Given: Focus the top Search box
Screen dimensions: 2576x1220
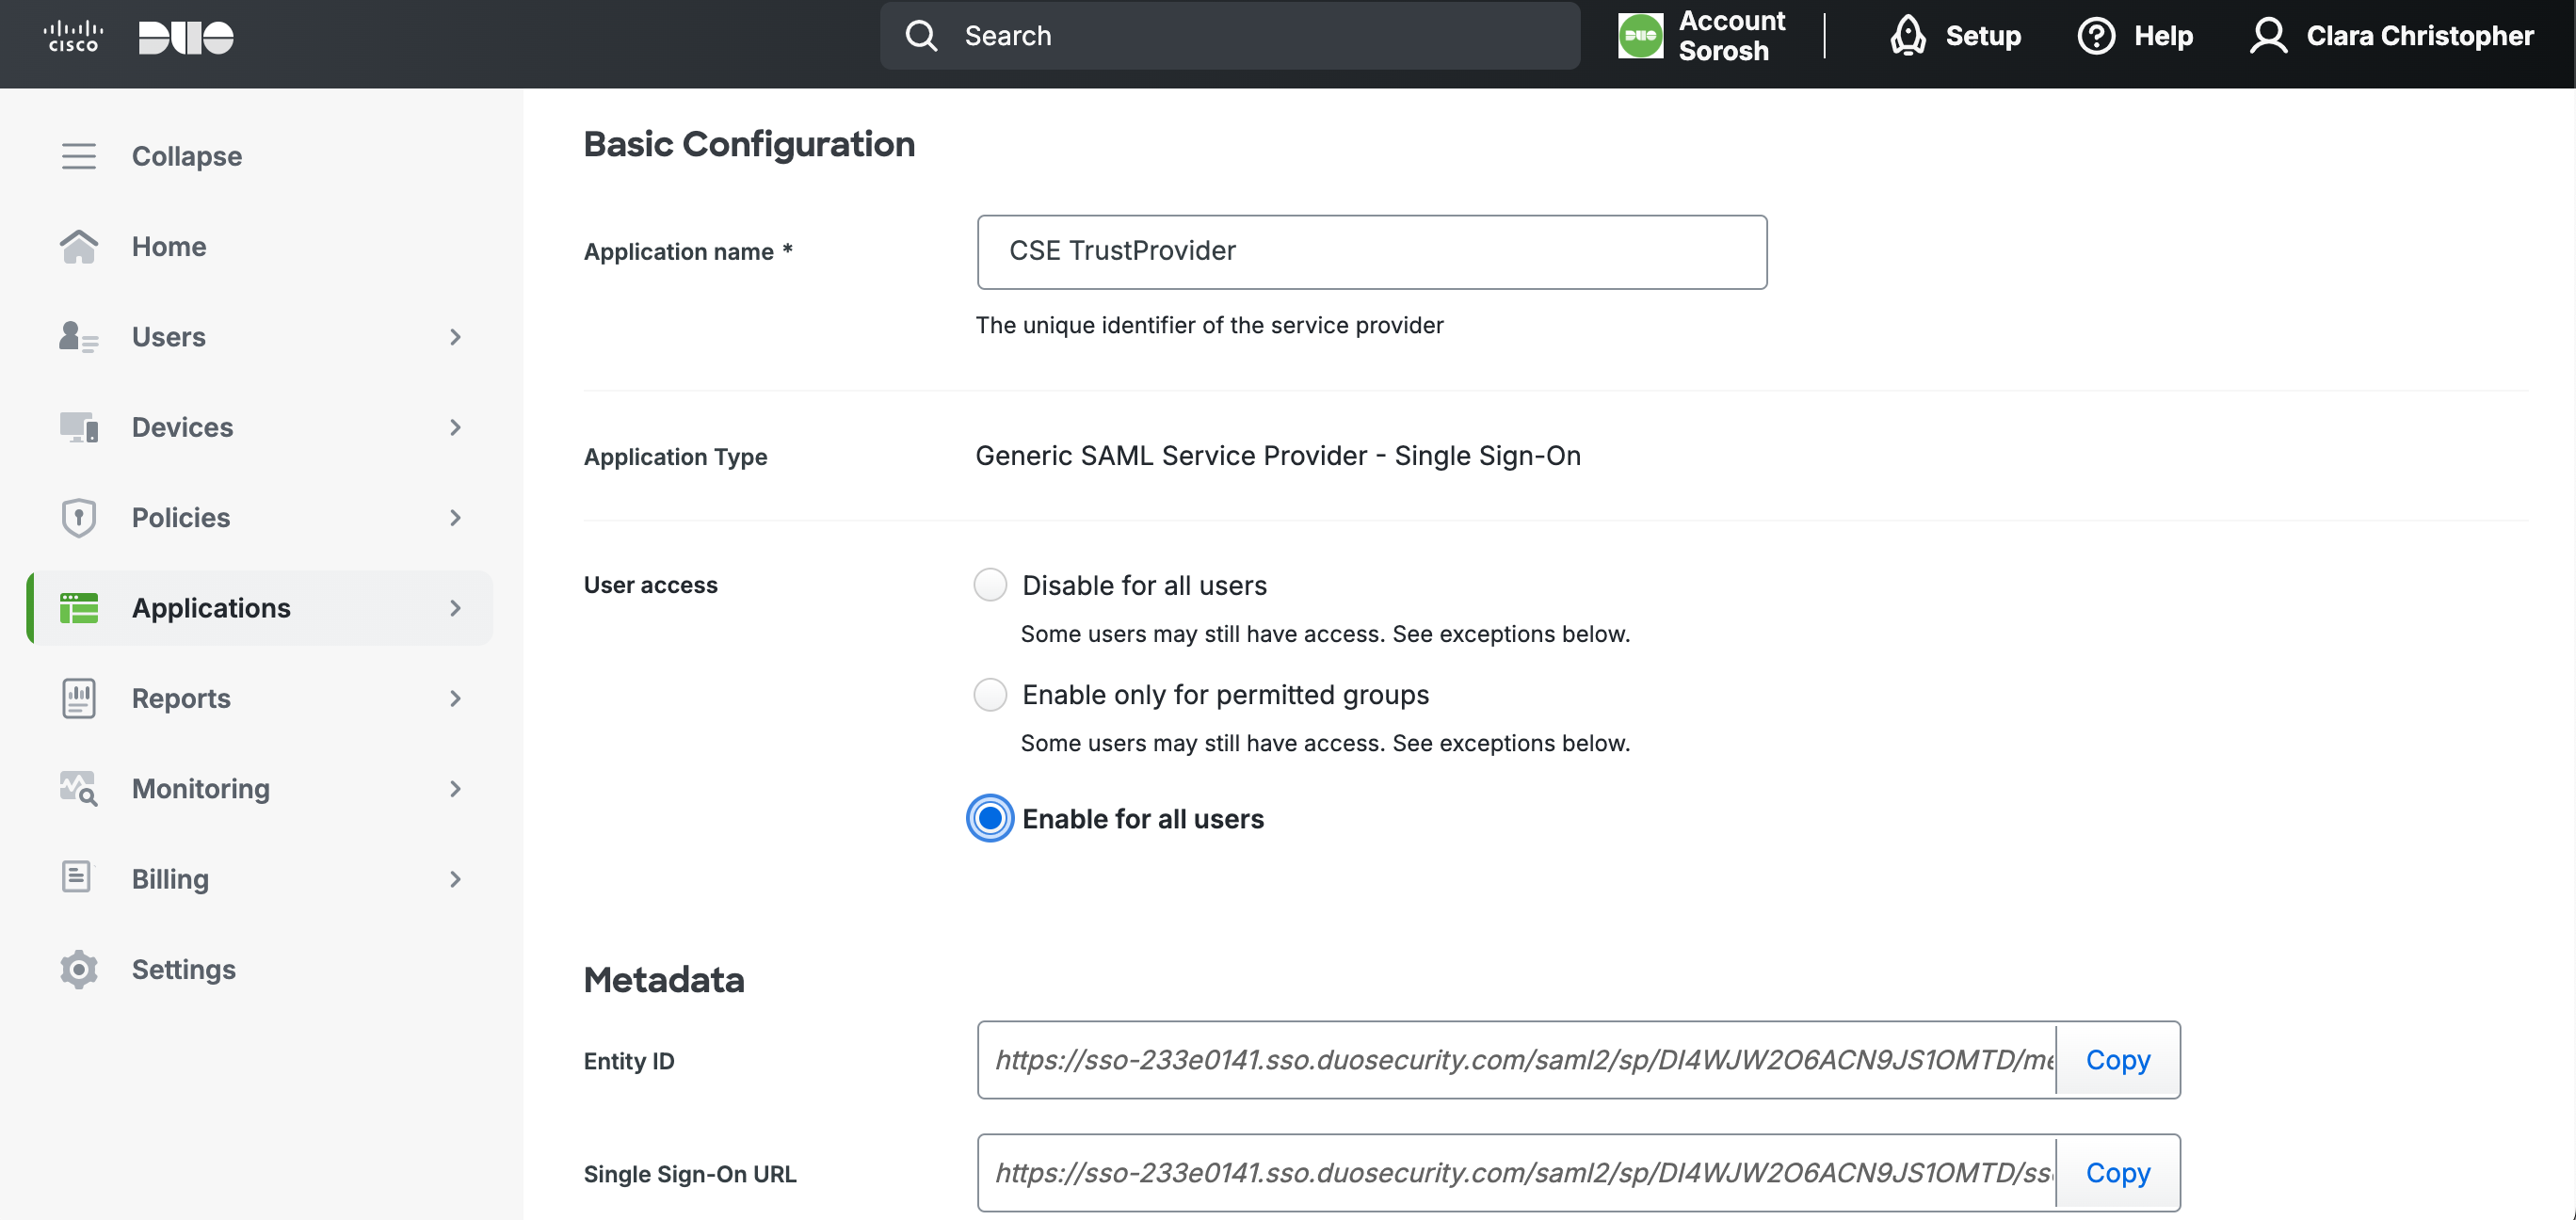Looking at the screenshot, I should [1230, 36].
